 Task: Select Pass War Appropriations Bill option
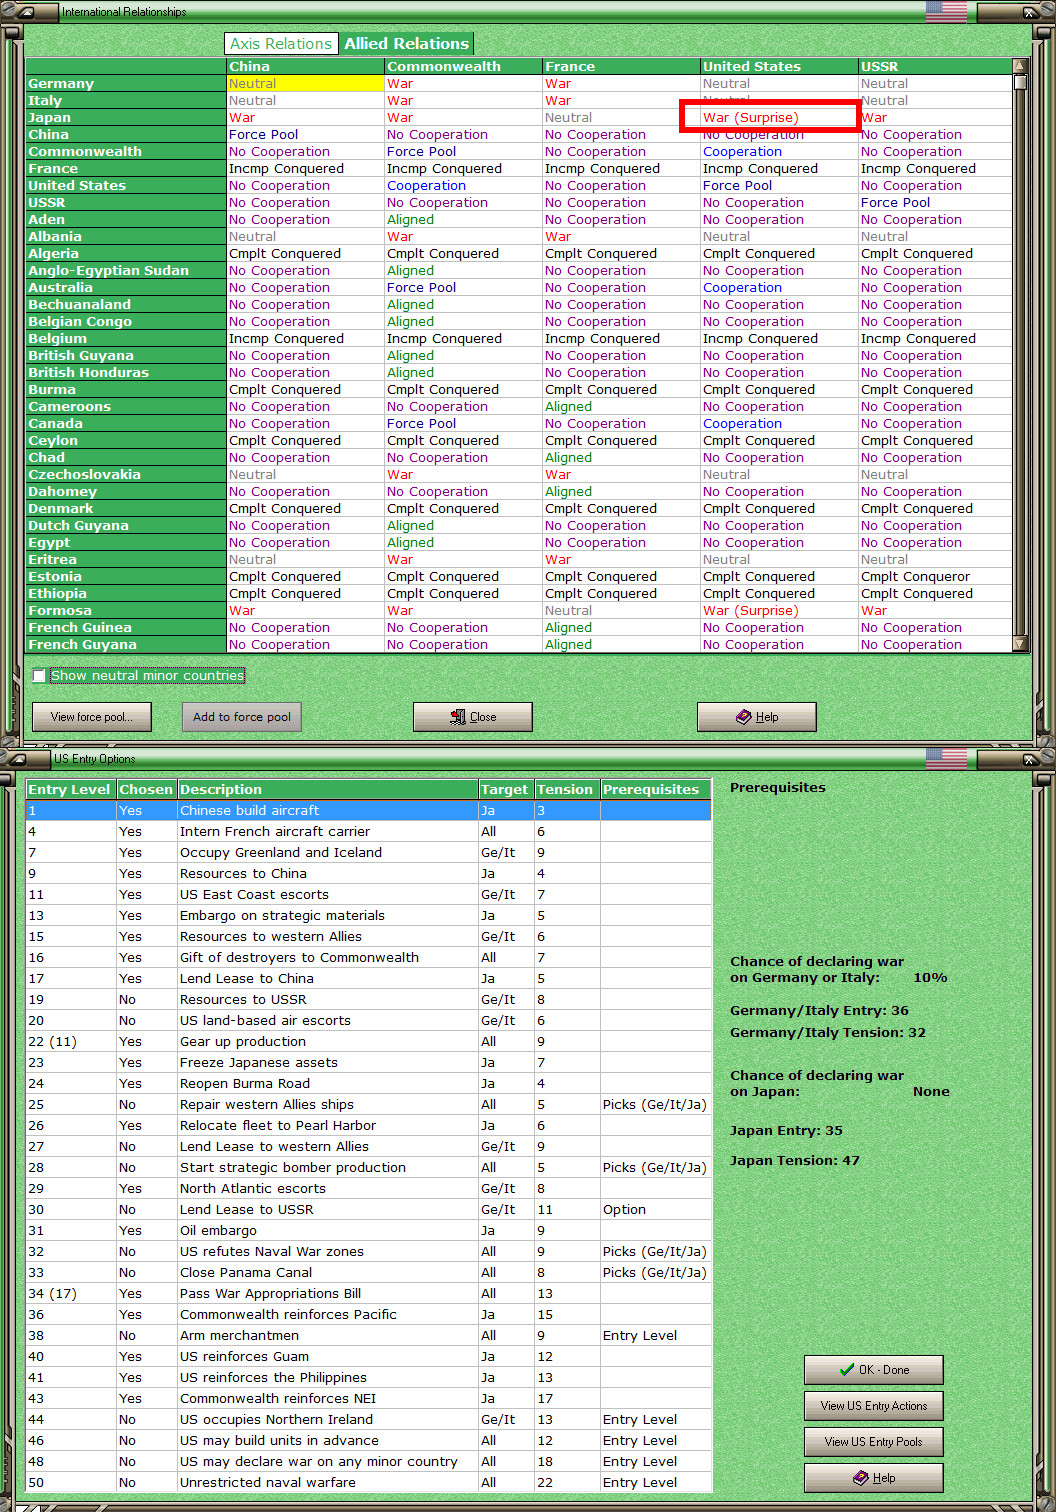pos(368,1294)
